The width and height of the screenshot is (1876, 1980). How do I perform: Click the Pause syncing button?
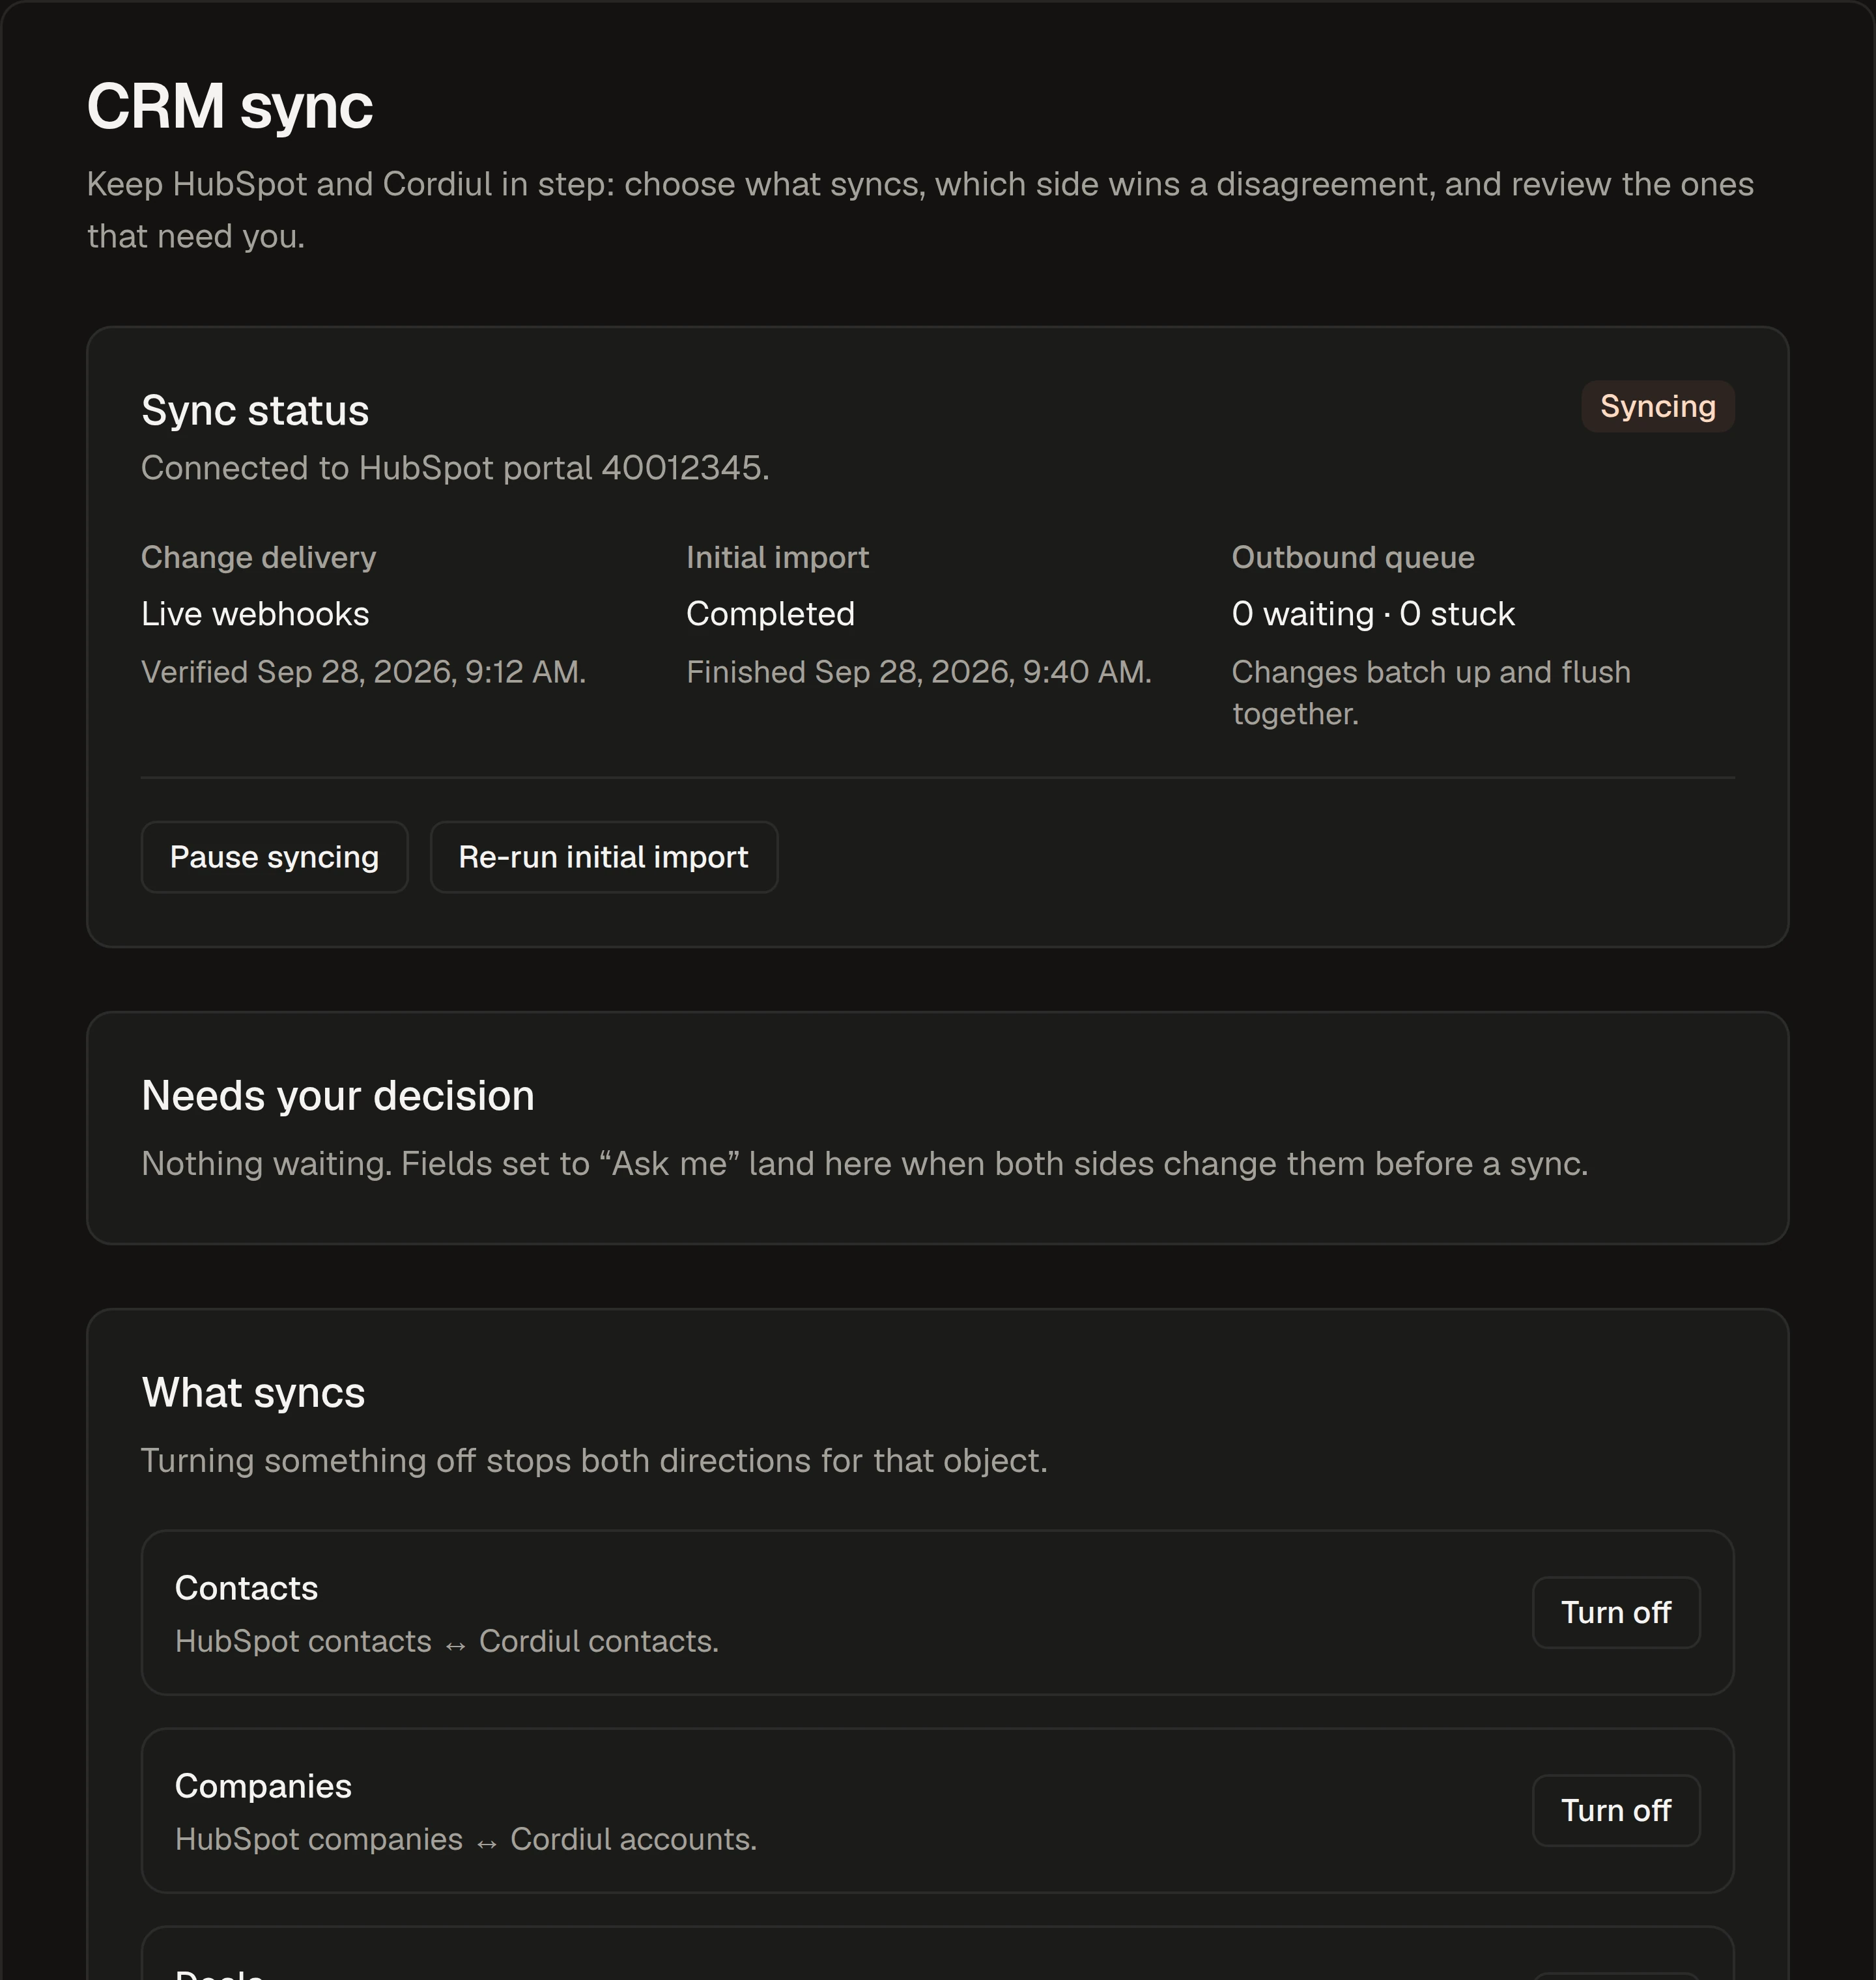pyautogui.click(x=274, y=857)
